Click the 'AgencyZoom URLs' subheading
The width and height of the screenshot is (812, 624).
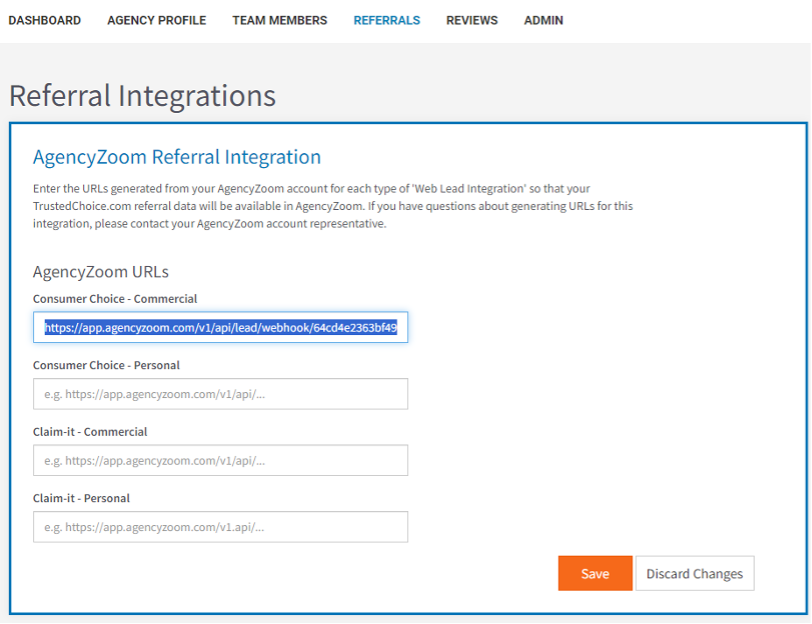point(100,272)
